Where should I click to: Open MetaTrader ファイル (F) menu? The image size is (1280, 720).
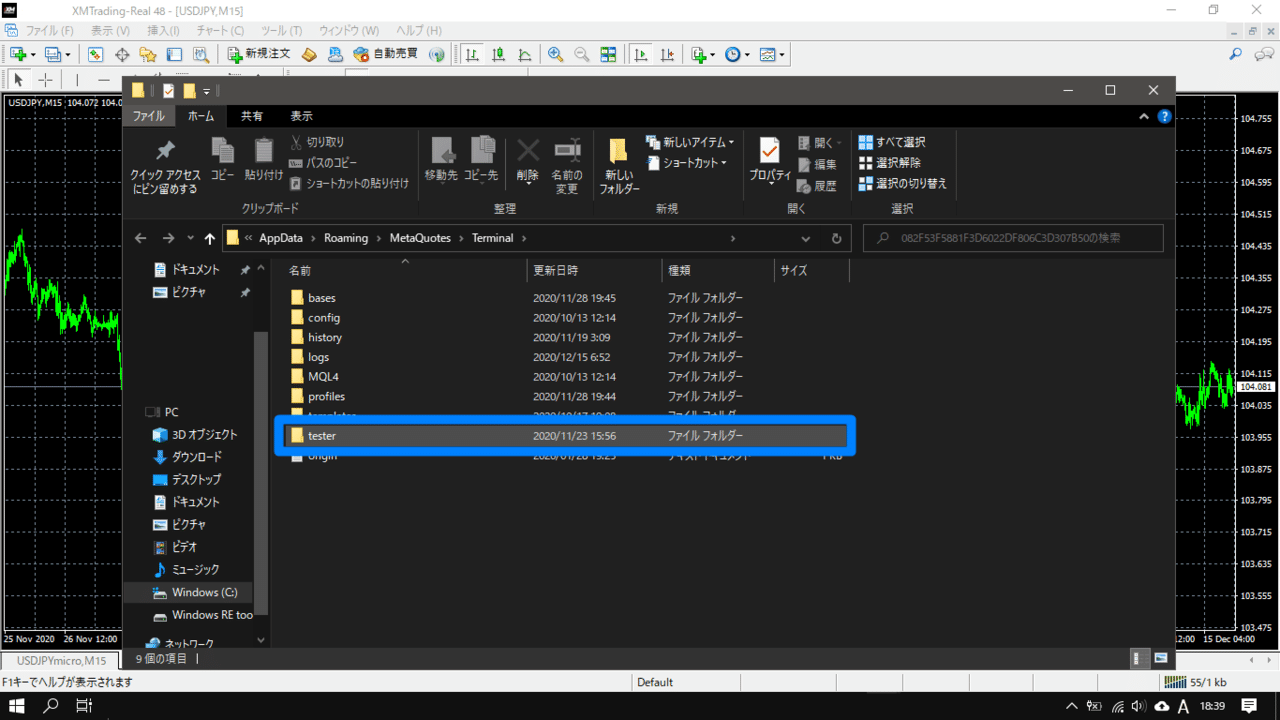(x=48, y=30)
